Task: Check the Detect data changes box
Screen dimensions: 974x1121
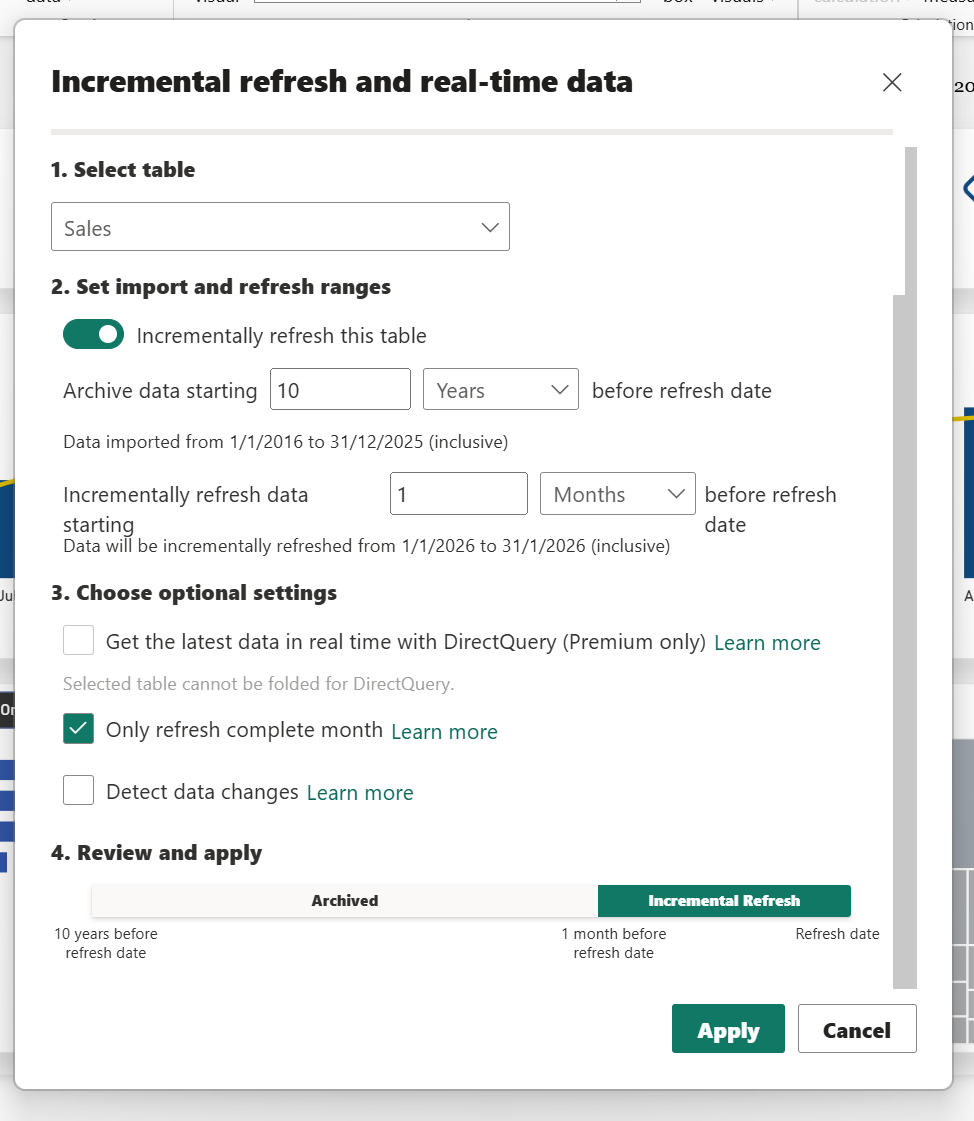Action: [x=79, y=791]
